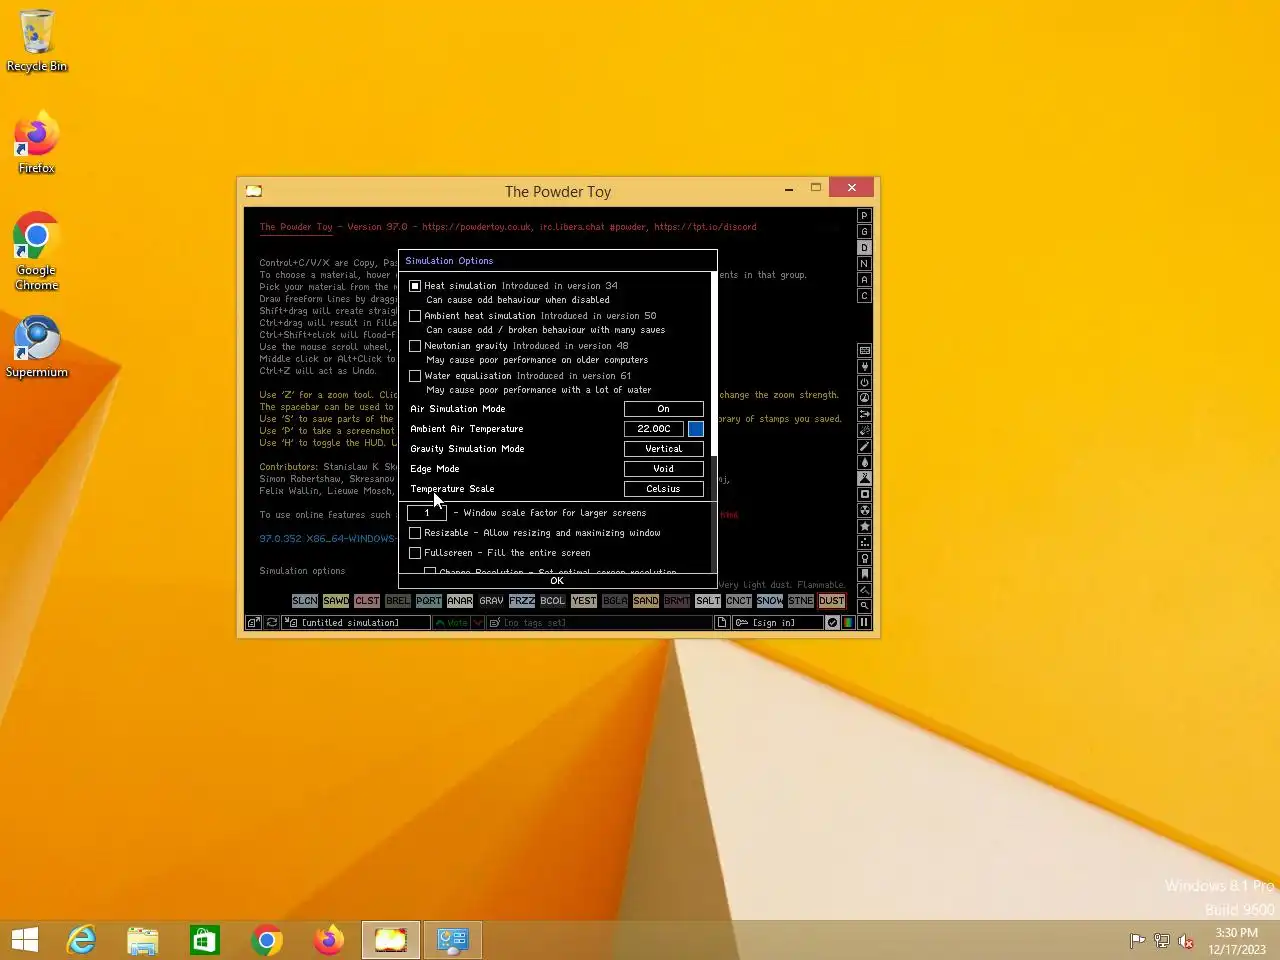Select the SAND element button

coord(646,601)
